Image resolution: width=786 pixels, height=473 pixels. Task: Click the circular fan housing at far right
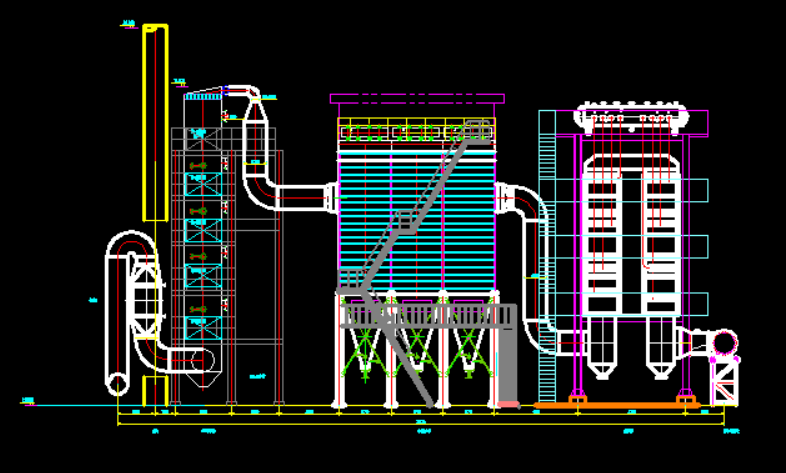tap(725, 343)
